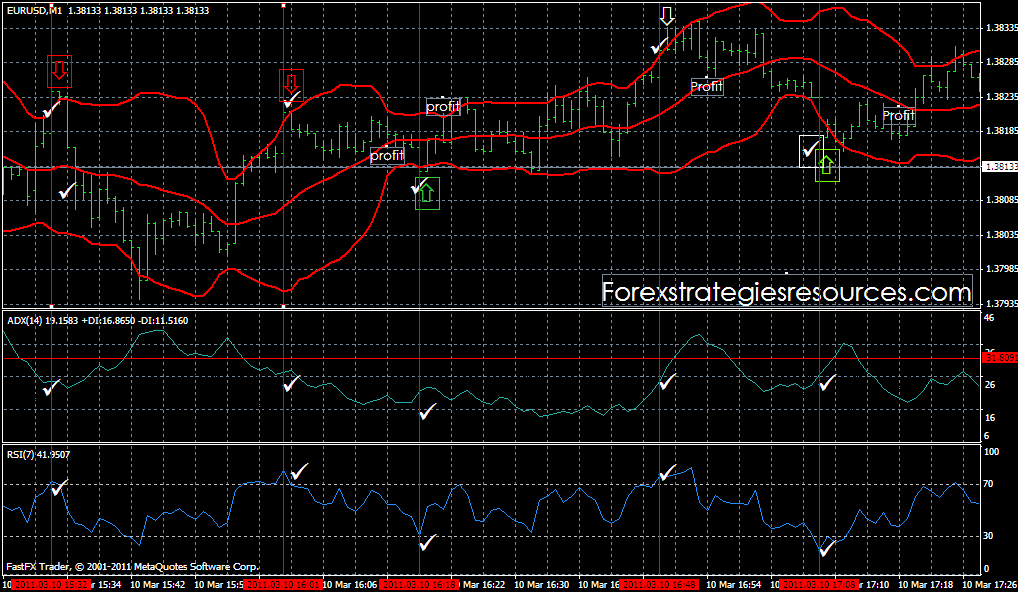Click the 1.38285 price axis label
This screenshot has height=592, width=1018.
tap(1000, 62)
